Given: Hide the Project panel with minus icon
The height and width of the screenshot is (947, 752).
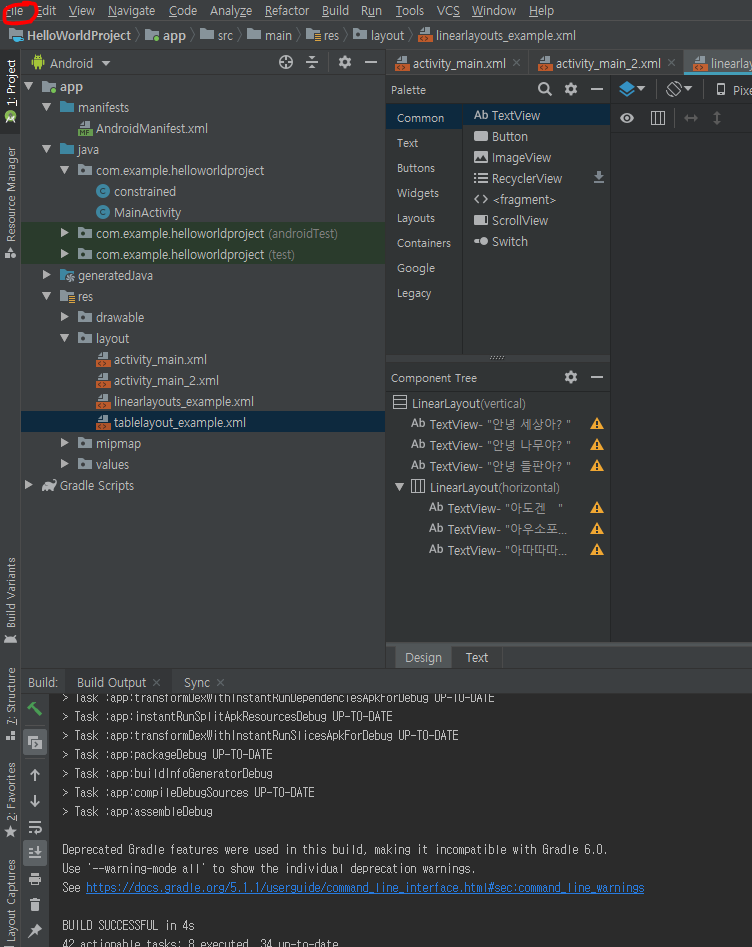Looking at the screenshot, I should click(371, 62).
